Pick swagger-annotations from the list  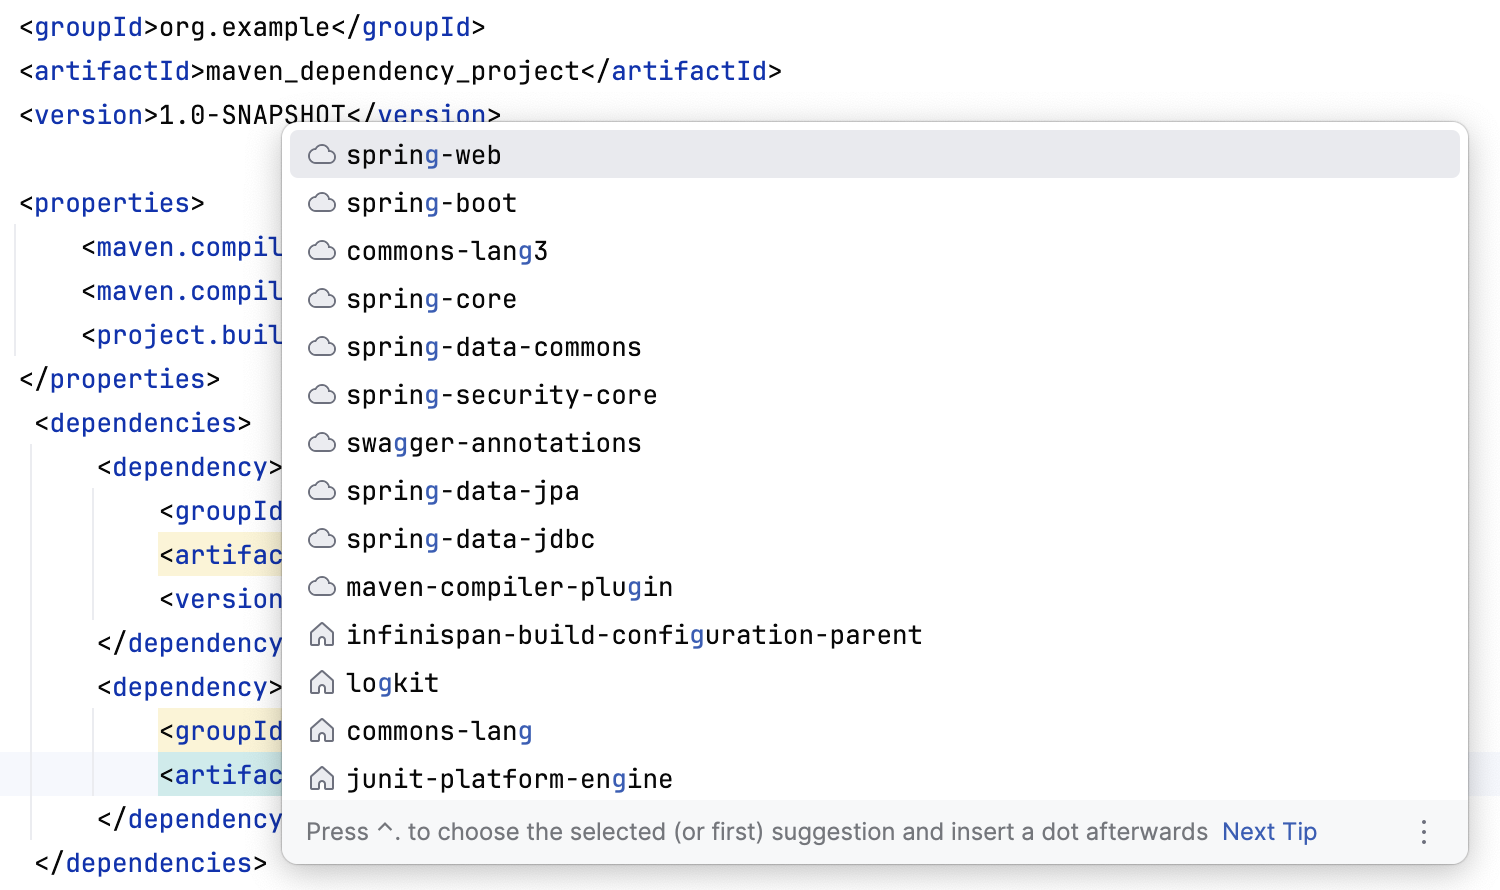(875, 443)
